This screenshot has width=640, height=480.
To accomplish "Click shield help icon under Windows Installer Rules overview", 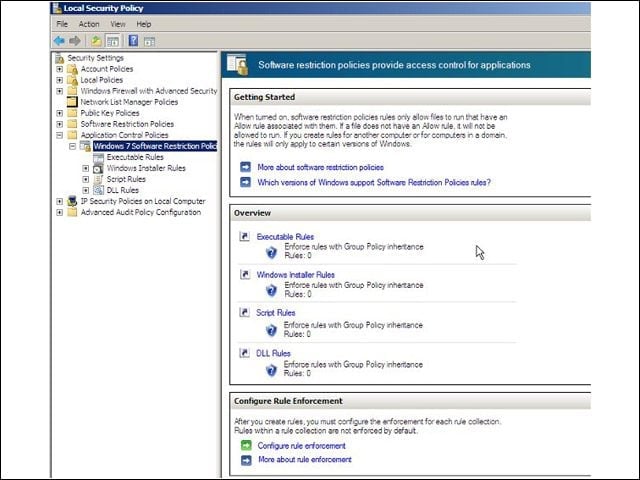I will pyautogui.click(x=271, y=291).
